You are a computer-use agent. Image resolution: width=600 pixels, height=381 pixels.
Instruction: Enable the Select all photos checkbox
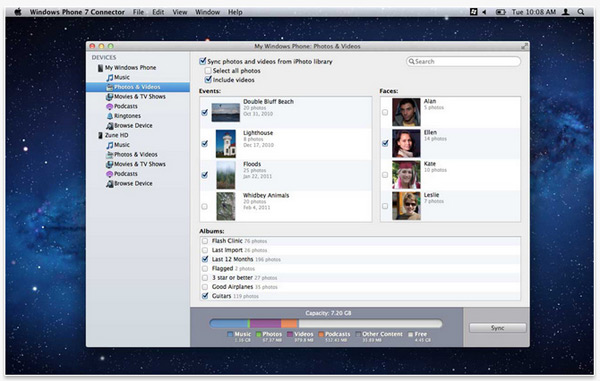pos(208,70)
